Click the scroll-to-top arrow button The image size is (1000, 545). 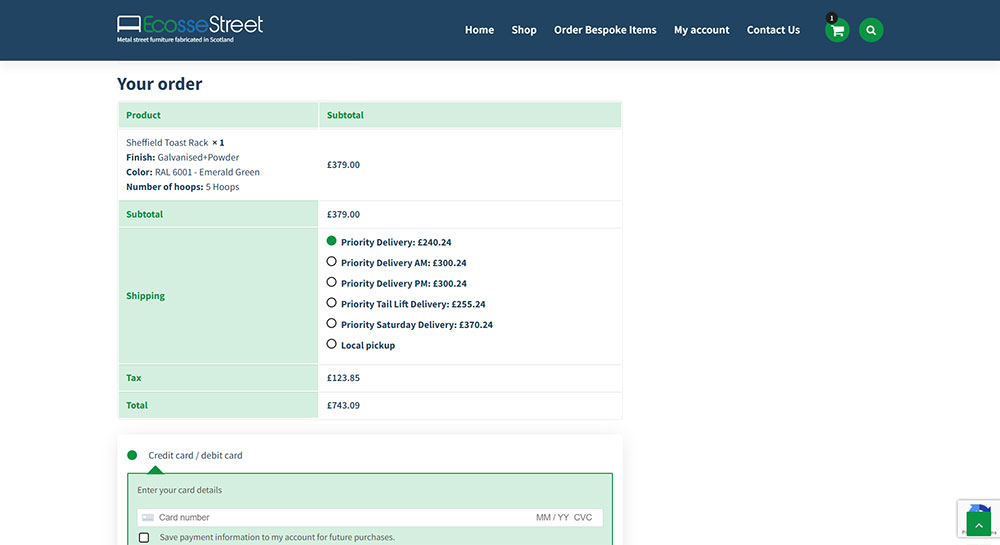coord(978,525)
